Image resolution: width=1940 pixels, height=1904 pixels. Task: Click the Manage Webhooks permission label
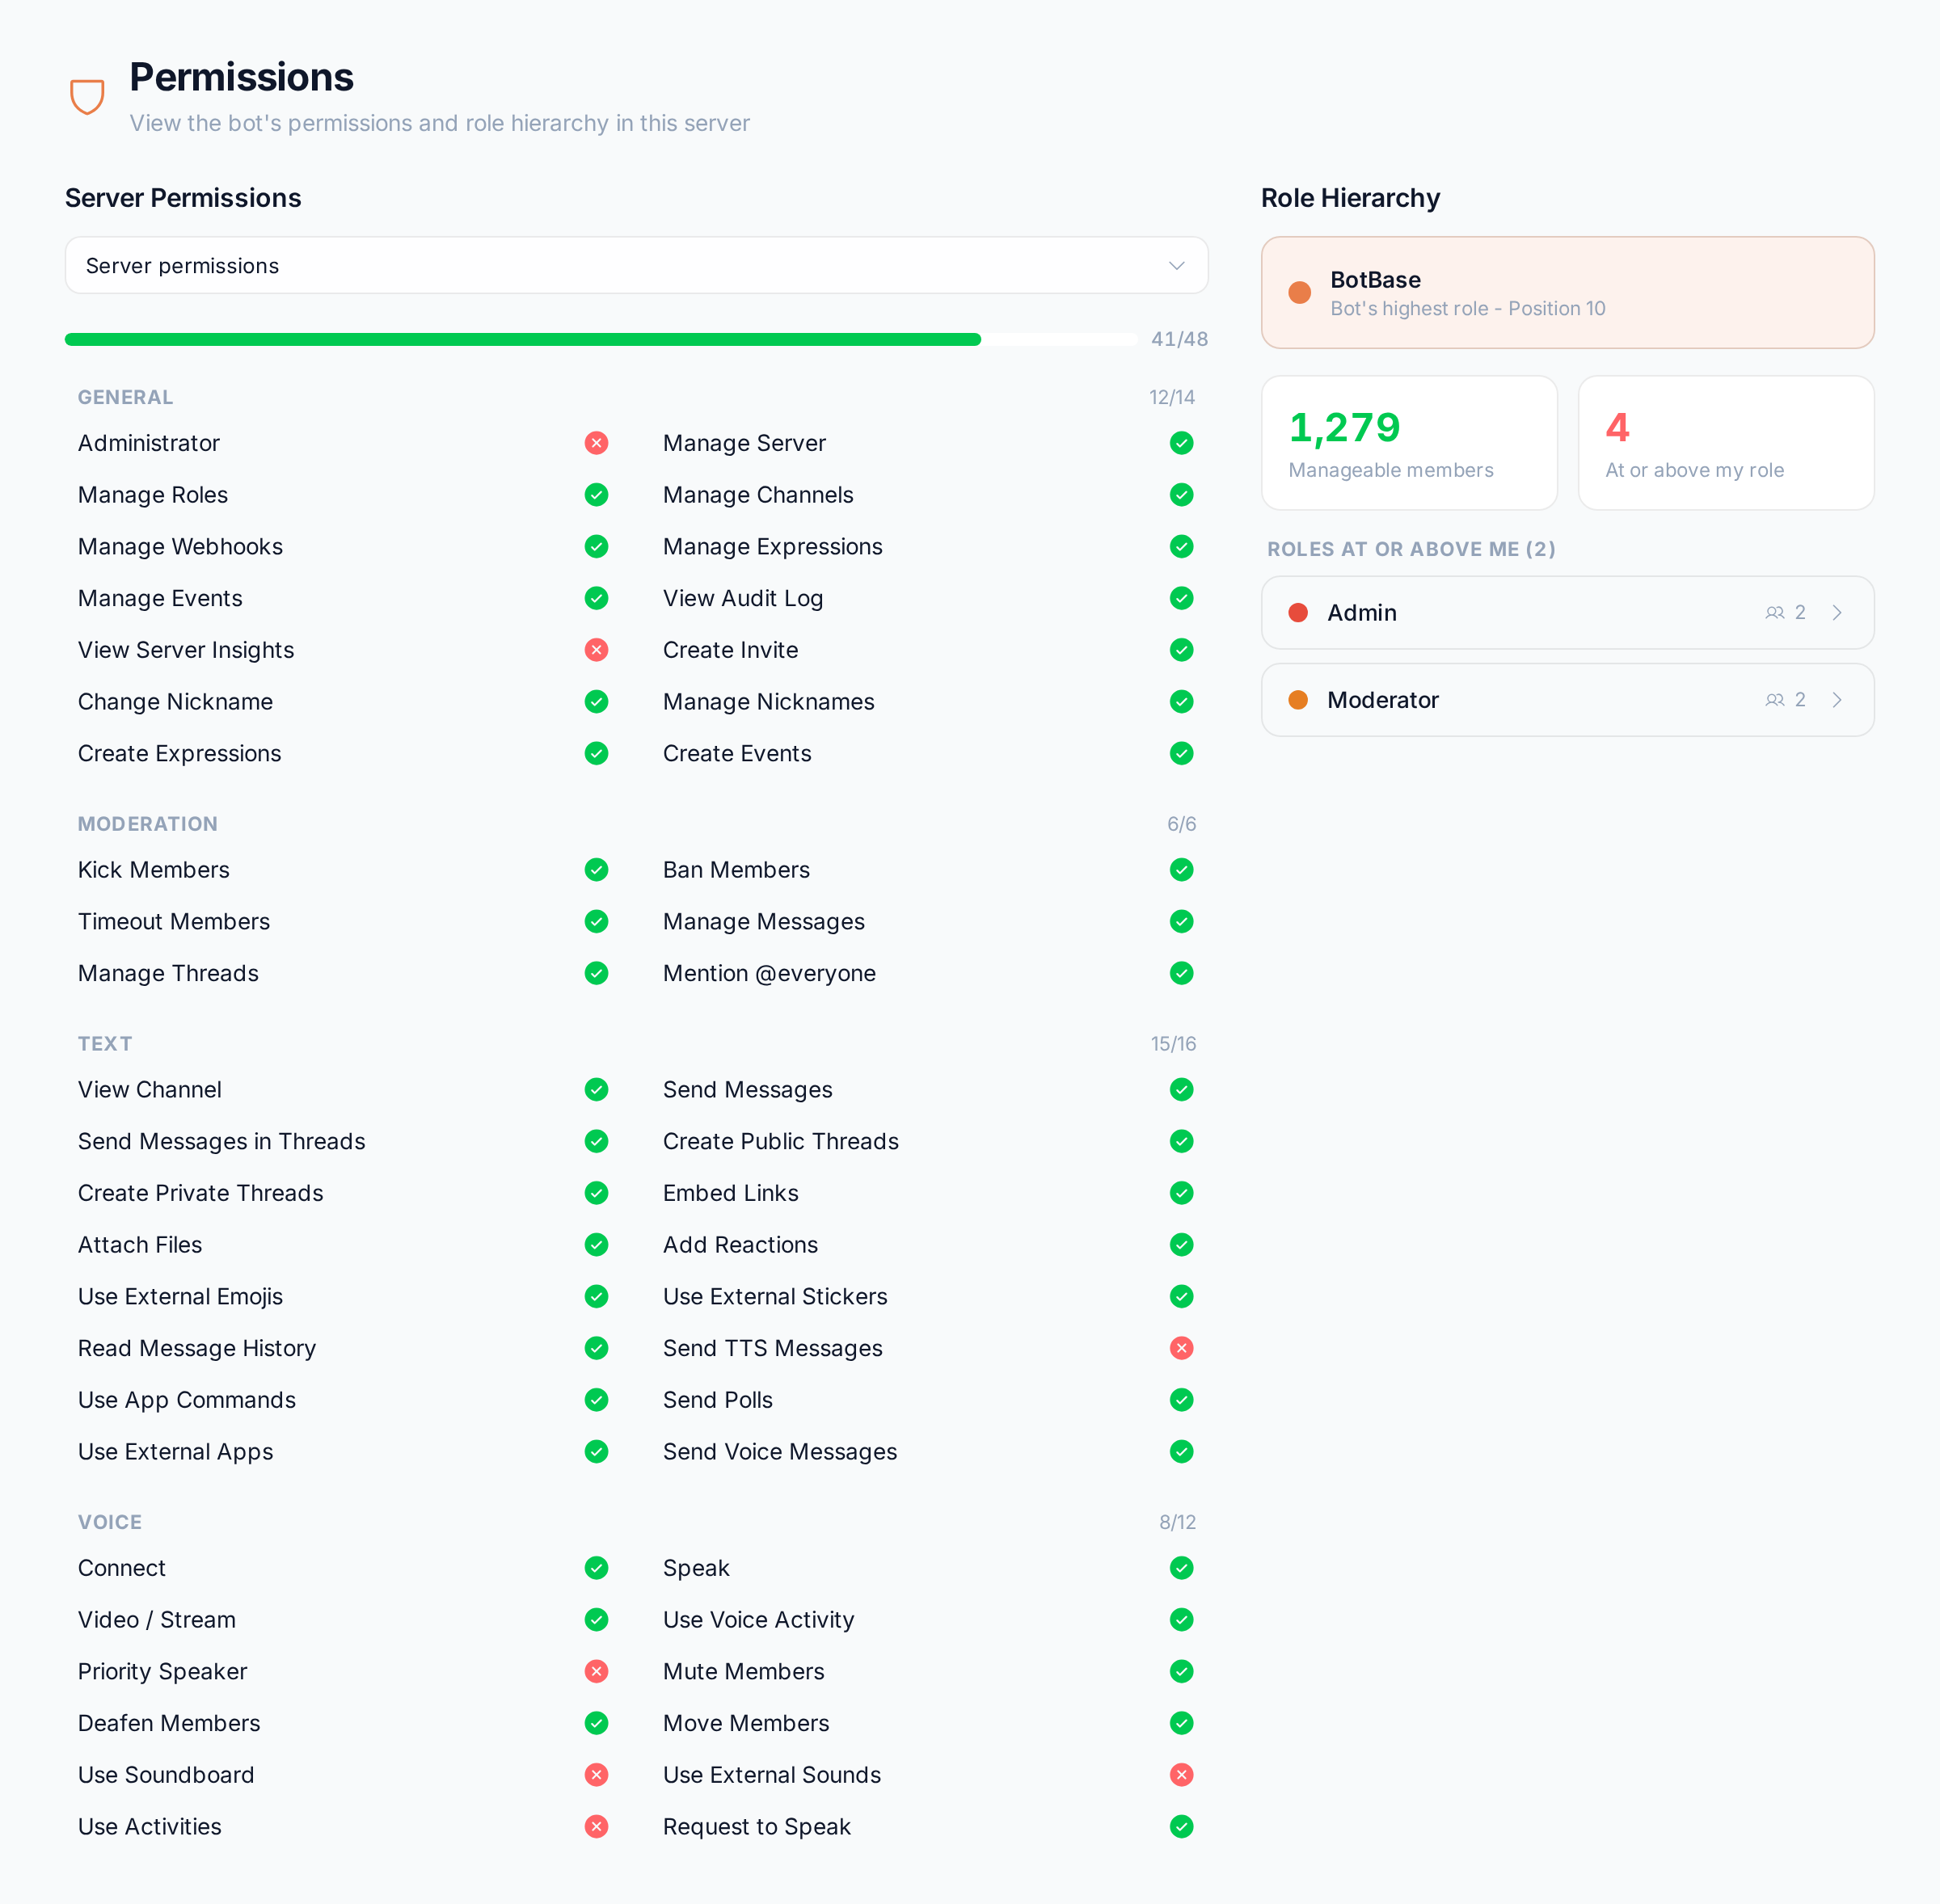180,547
